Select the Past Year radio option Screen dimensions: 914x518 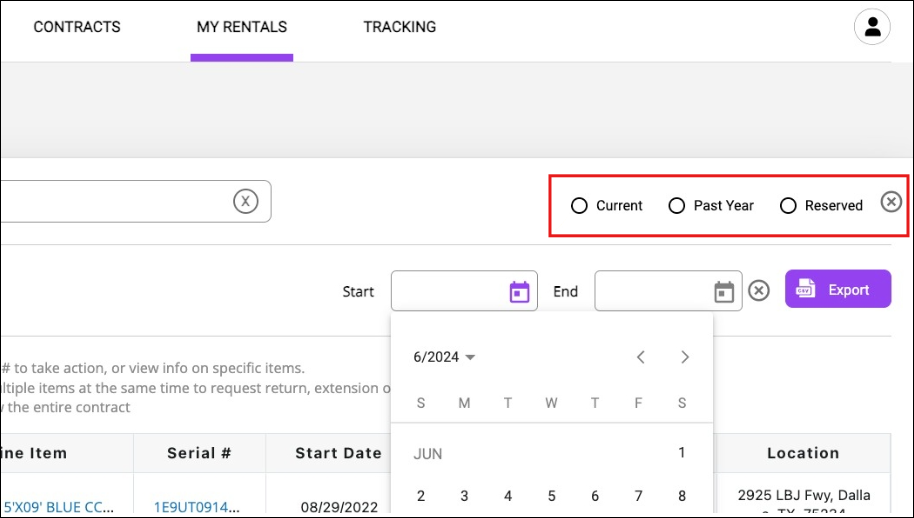click(677, 206)
